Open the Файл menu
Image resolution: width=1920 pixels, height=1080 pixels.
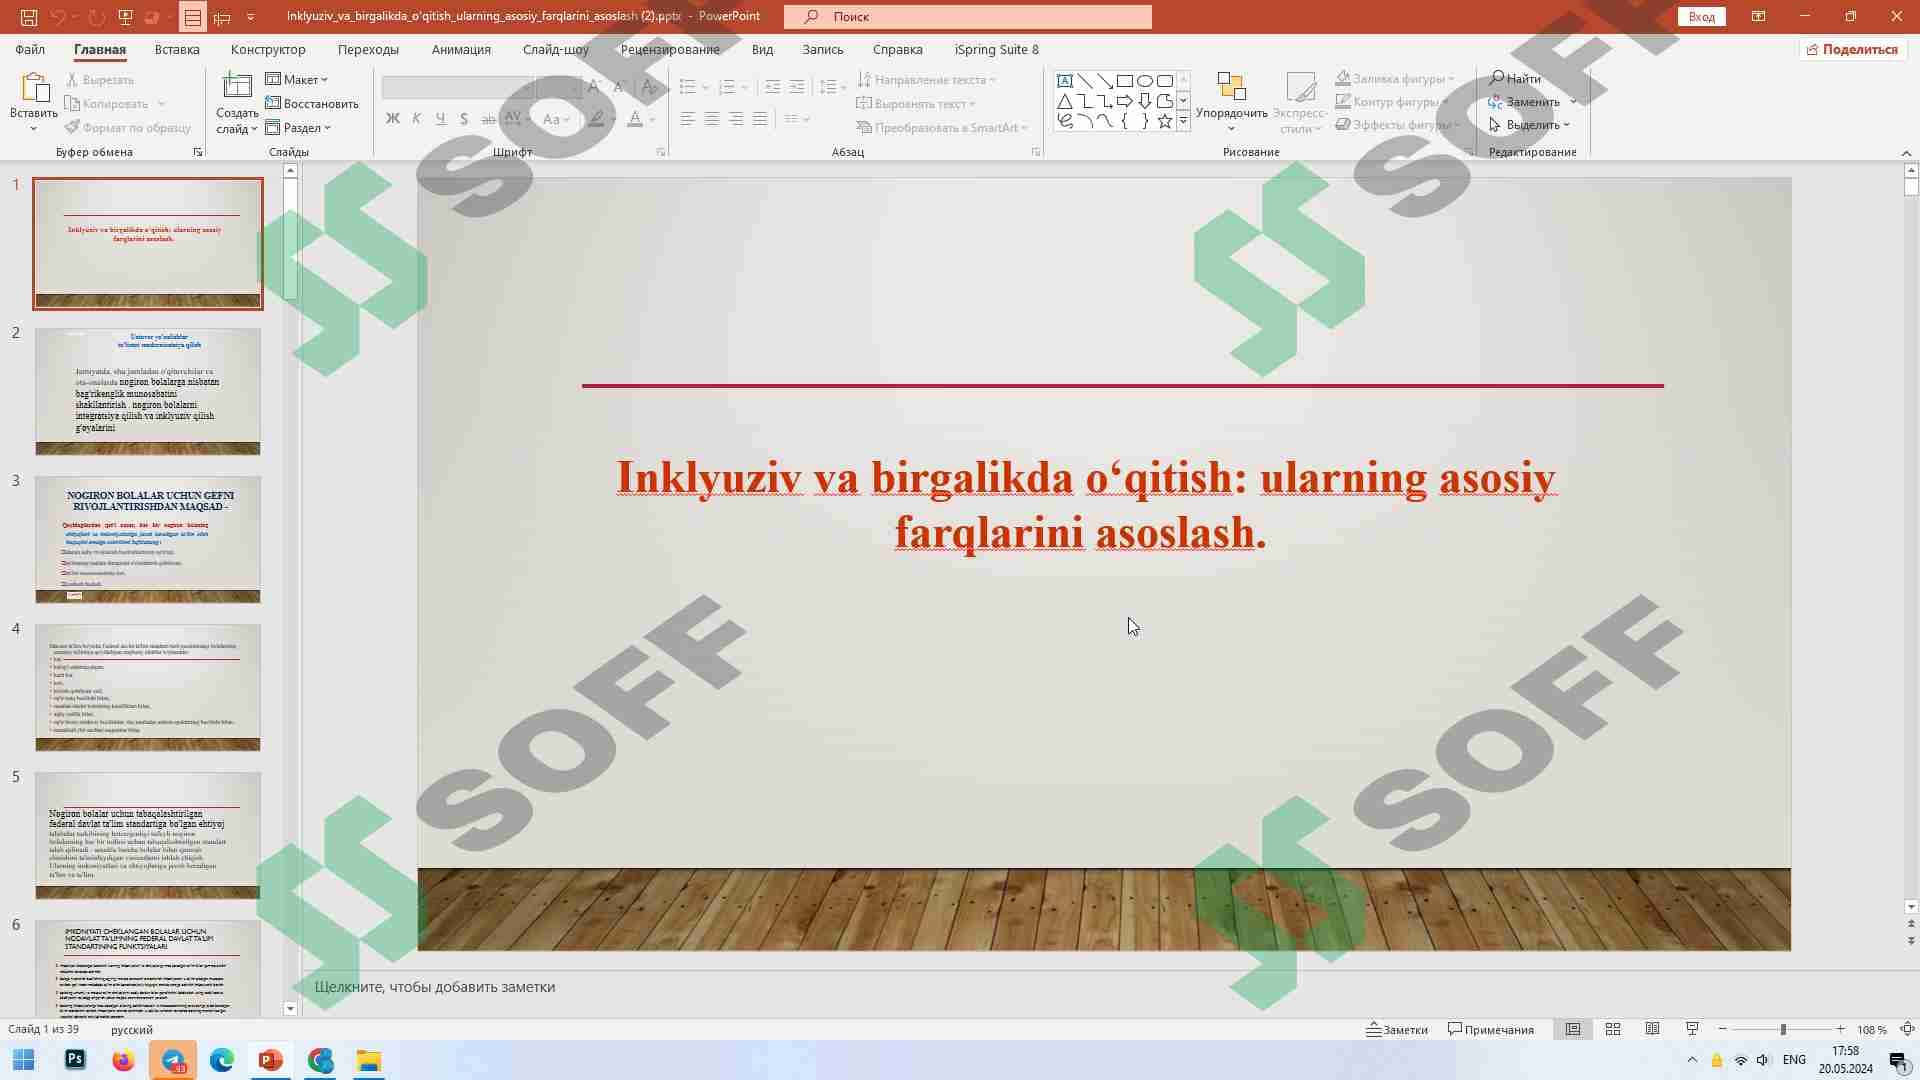[30, 49]
